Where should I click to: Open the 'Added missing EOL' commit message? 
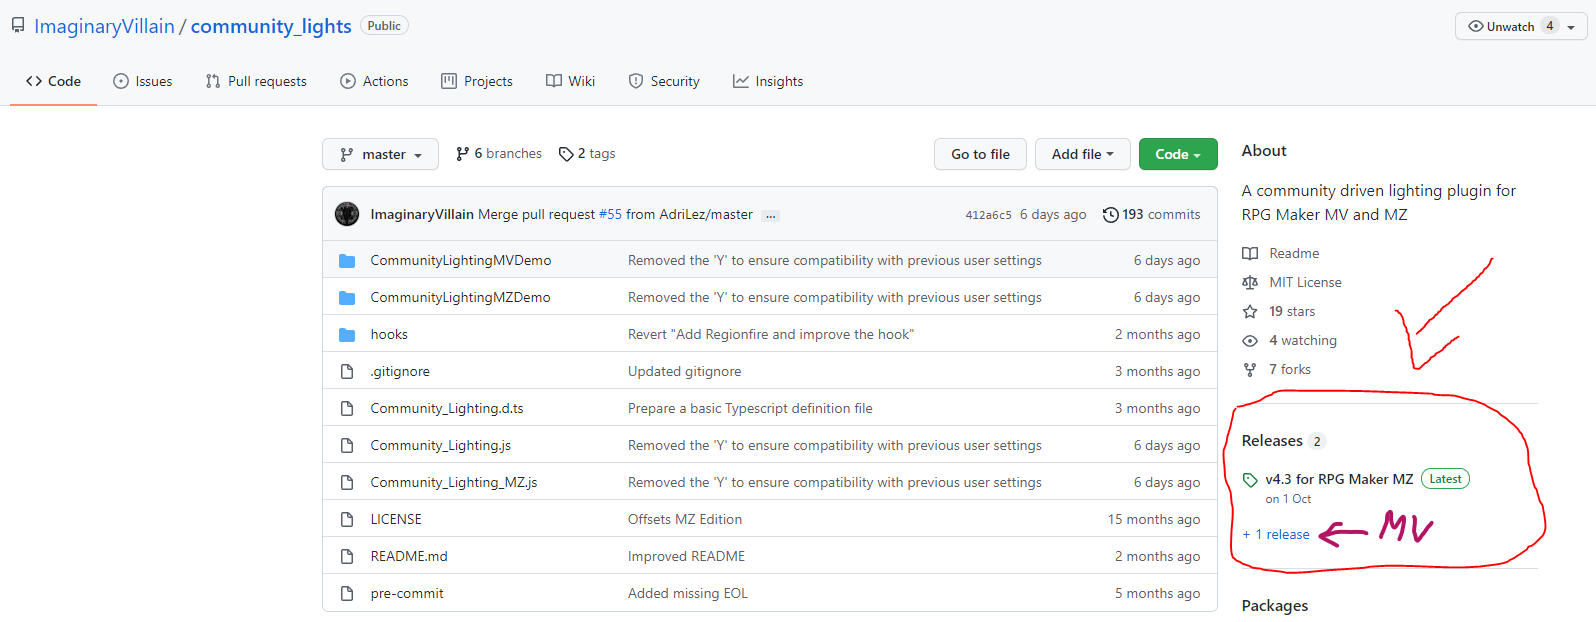coord(688,593)
